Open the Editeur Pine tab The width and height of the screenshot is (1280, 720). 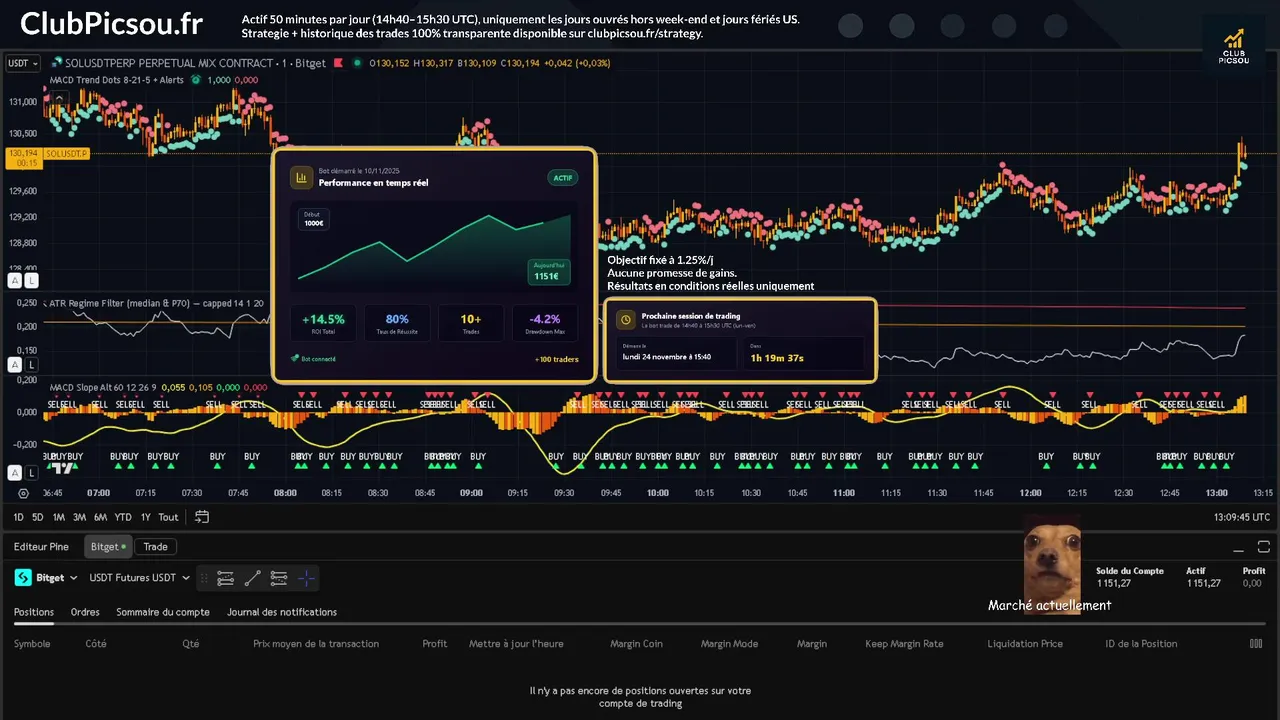pyautogui.click(x=41, y=547)
